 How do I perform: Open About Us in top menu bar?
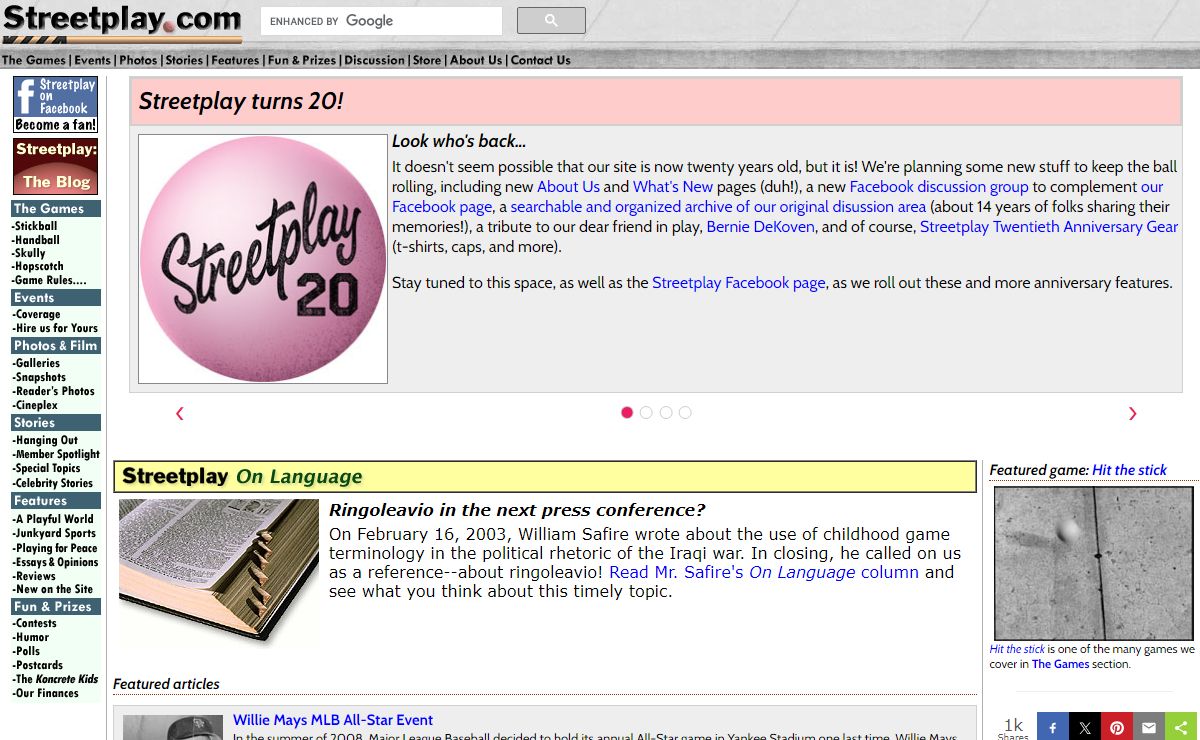point(476,60)
